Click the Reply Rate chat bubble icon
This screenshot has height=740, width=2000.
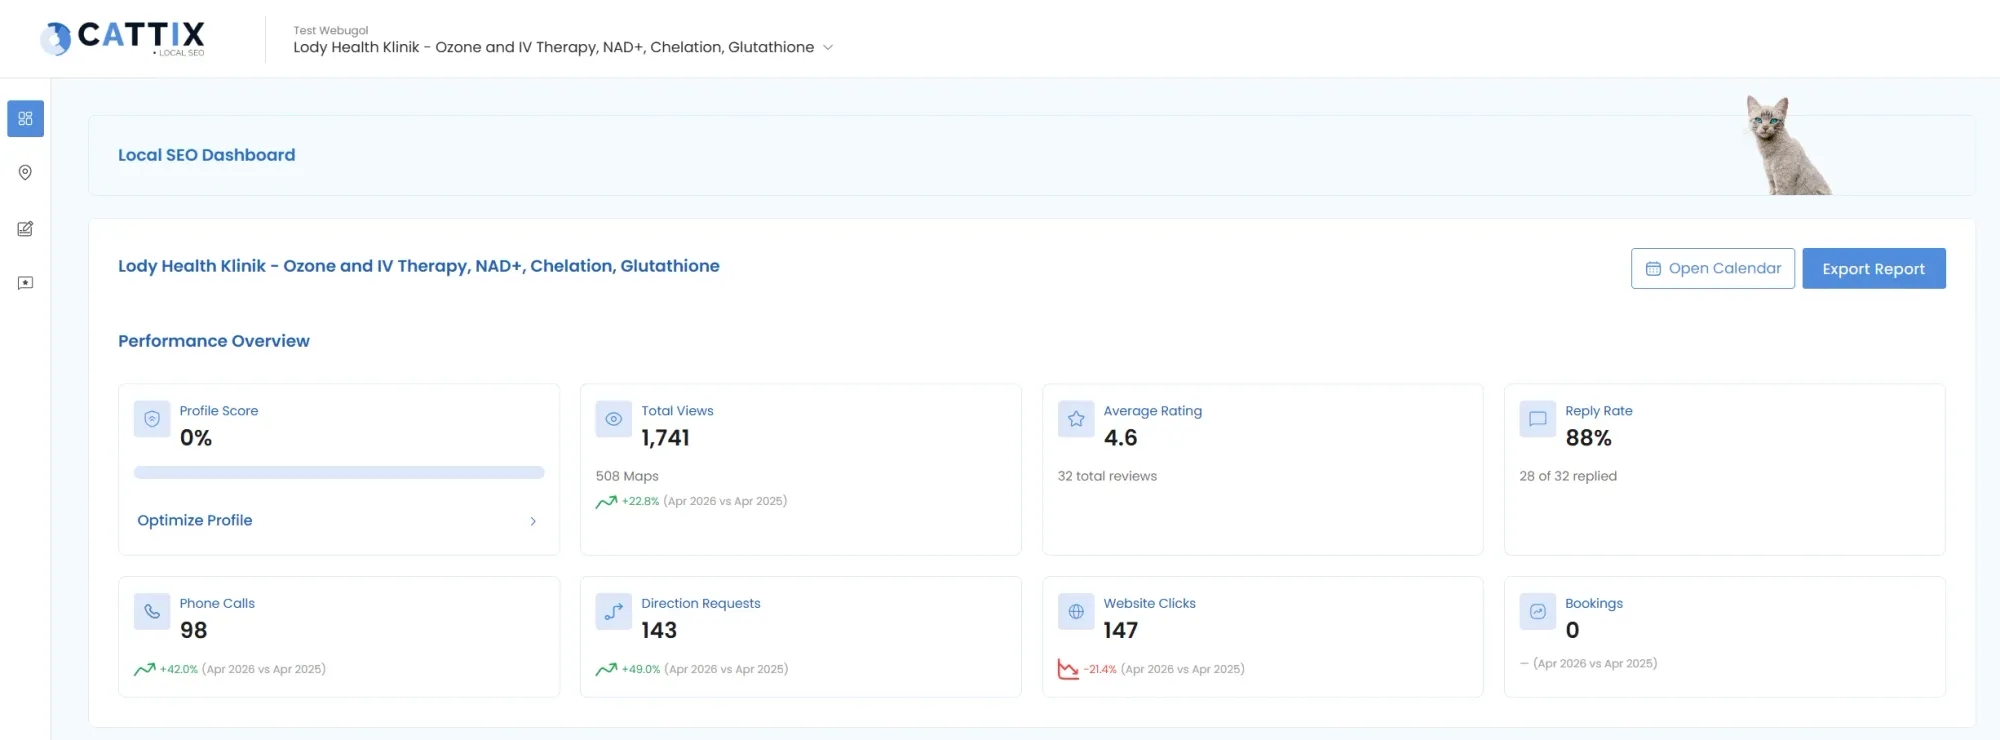[1538, 419]
